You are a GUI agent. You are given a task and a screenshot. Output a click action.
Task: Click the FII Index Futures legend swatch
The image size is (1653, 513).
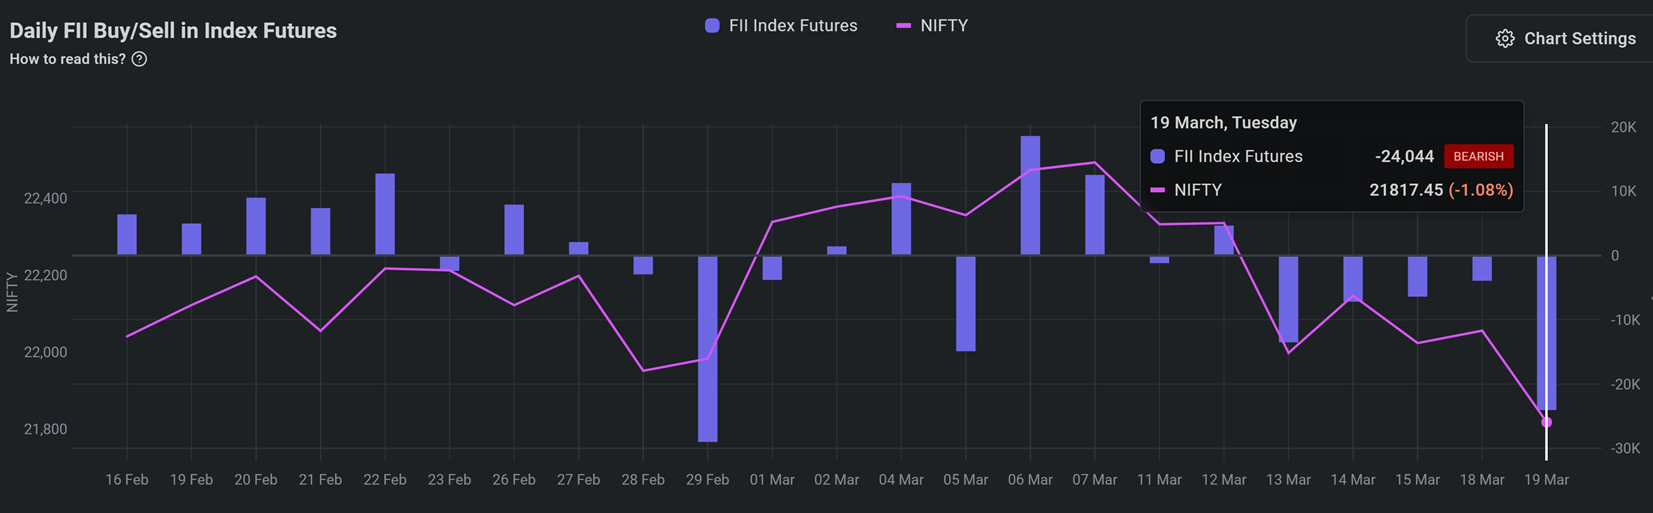(712, 26)
